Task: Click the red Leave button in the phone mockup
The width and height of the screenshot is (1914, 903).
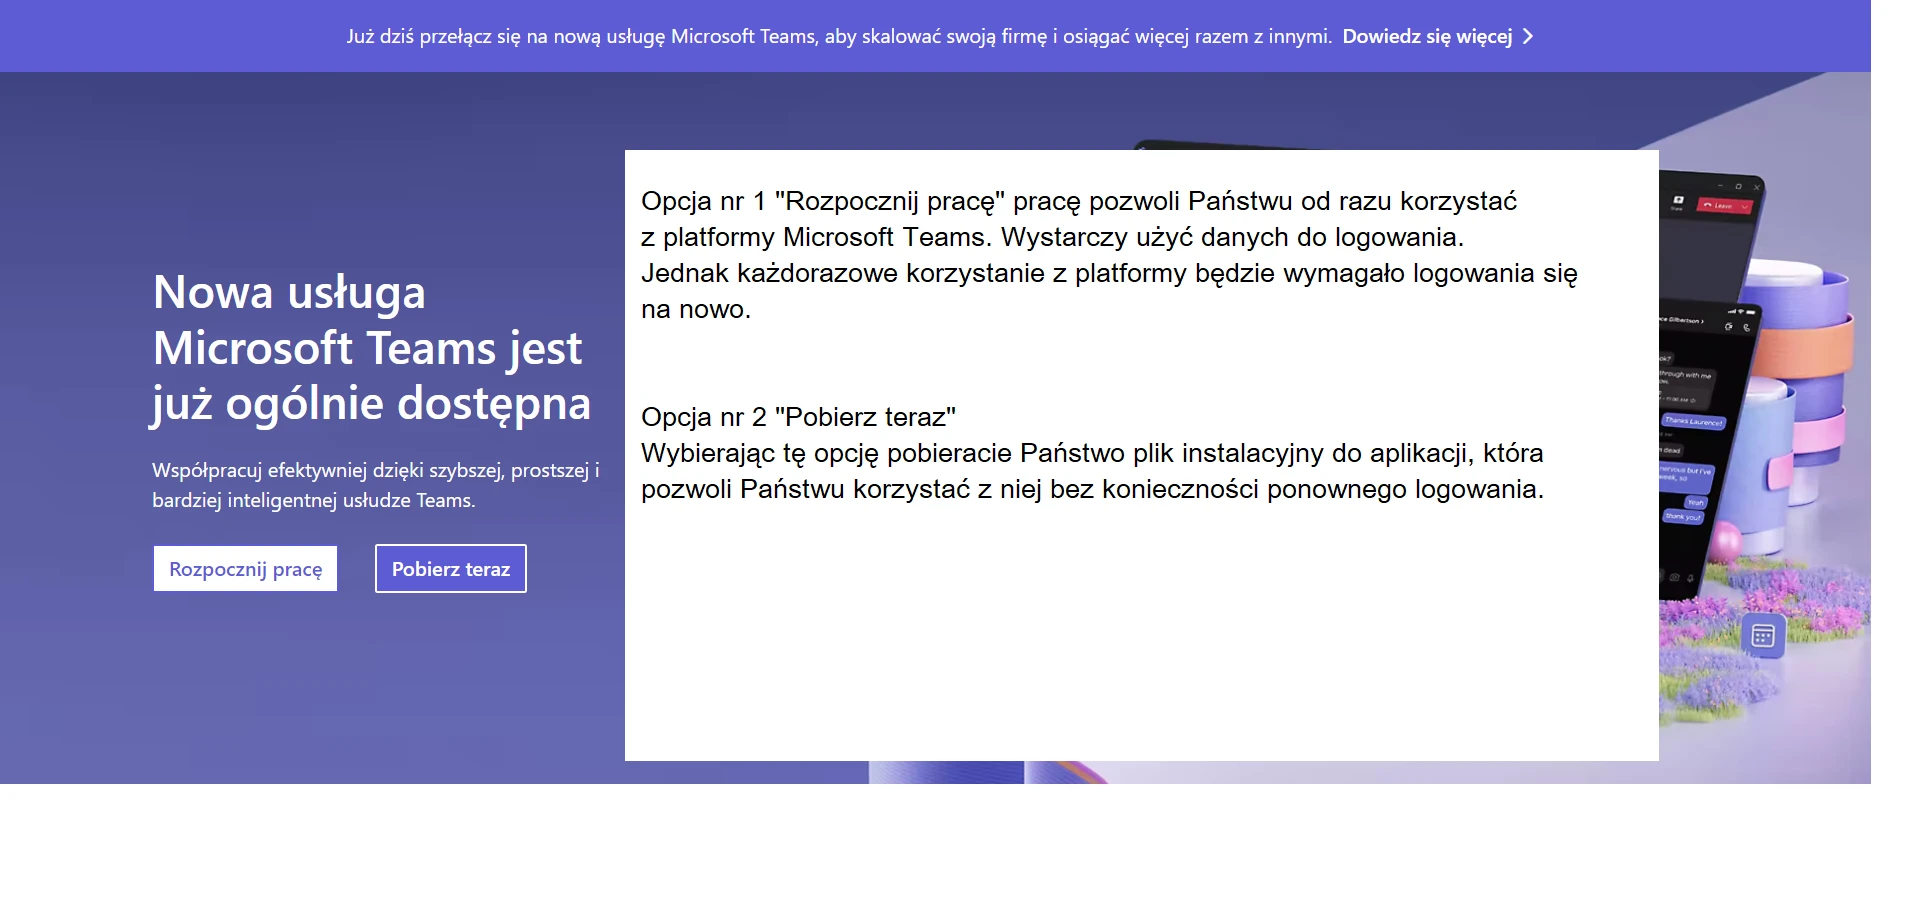Action: pyautogui.click(x=1724, y=206)
